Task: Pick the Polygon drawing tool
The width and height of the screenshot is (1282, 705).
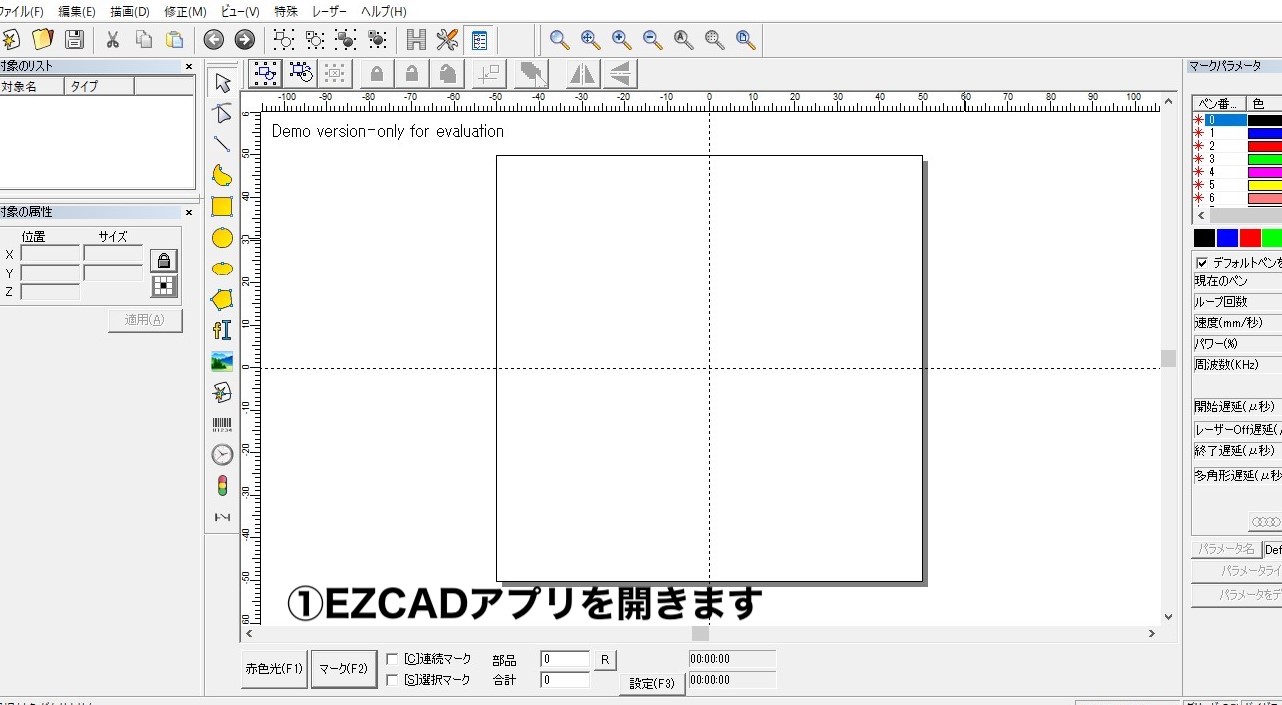Action: coord(222,300)
